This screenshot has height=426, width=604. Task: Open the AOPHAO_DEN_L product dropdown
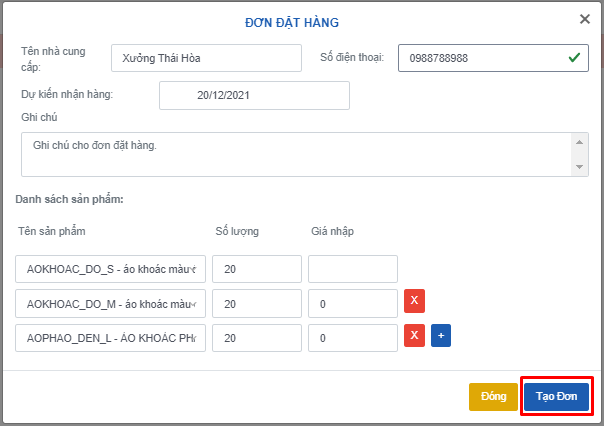110,338
